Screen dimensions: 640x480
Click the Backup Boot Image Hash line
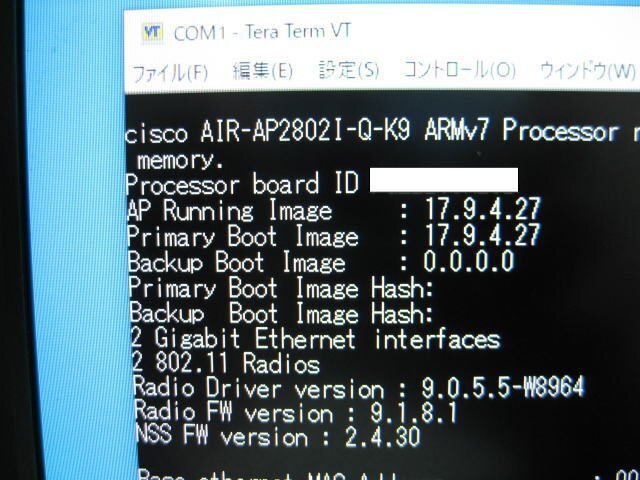[x=281, y=313]
